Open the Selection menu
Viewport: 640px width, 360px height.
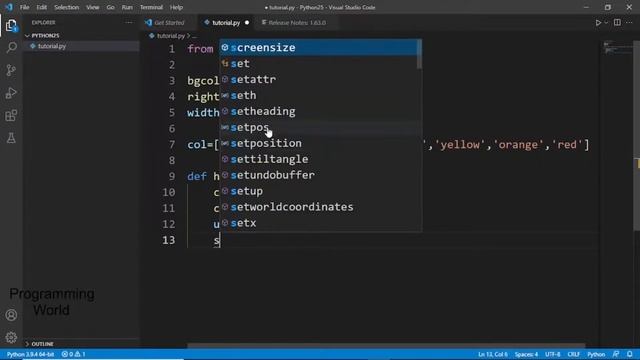coord(67,7)
